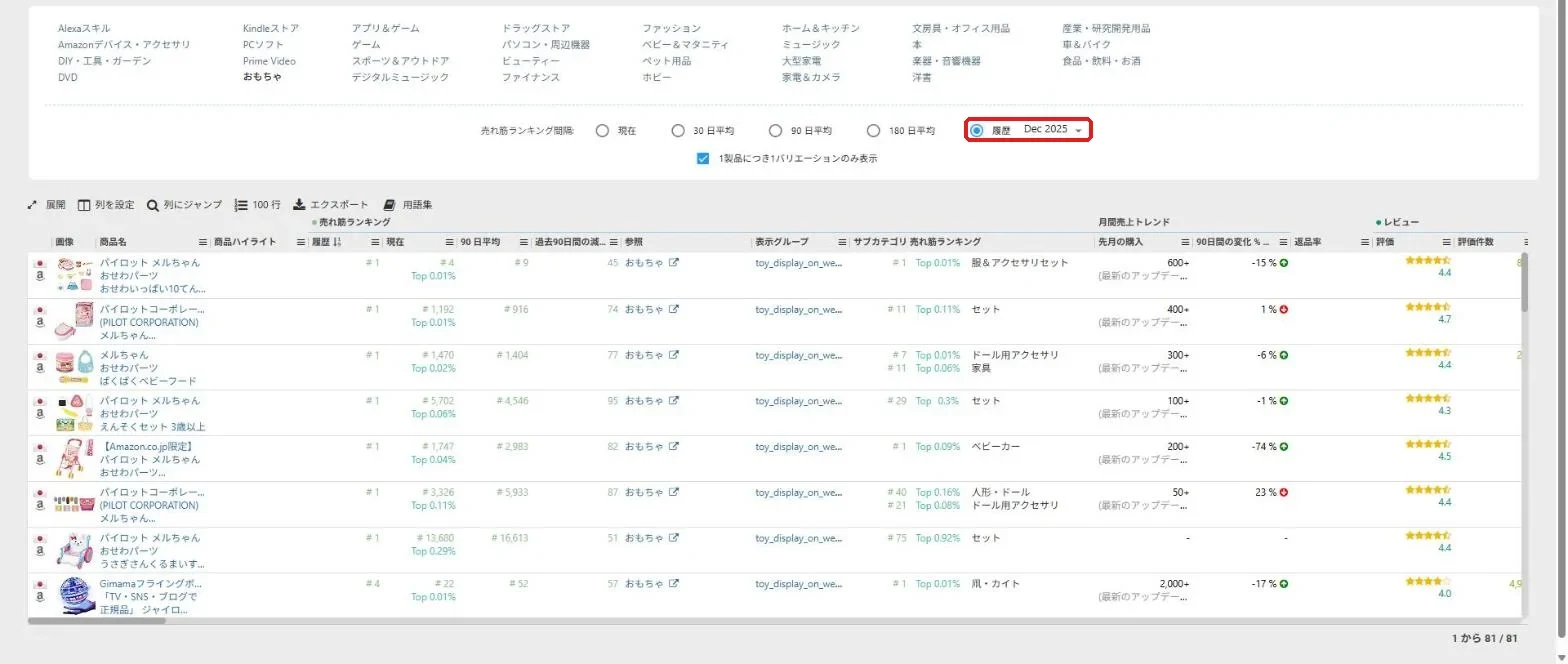Click the rating number 4.5

click(x=1444, y=457)
